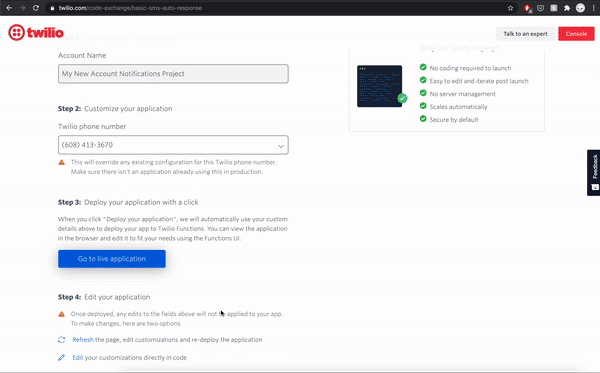The image size is (600, 373).
Task: Click the browser profile avatar
Action: pyautogui.click(x=580, y=8)
